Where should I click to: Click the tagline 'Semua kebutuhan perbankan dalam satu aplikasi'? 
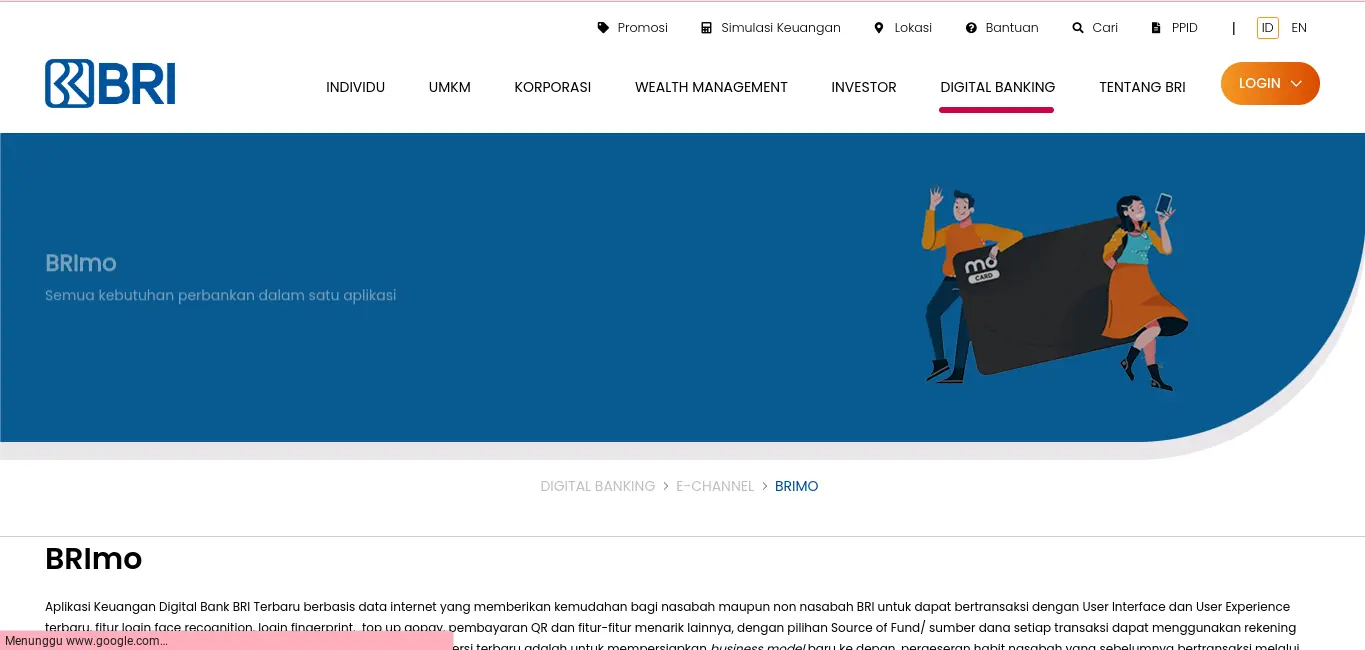tap(221, 295)
